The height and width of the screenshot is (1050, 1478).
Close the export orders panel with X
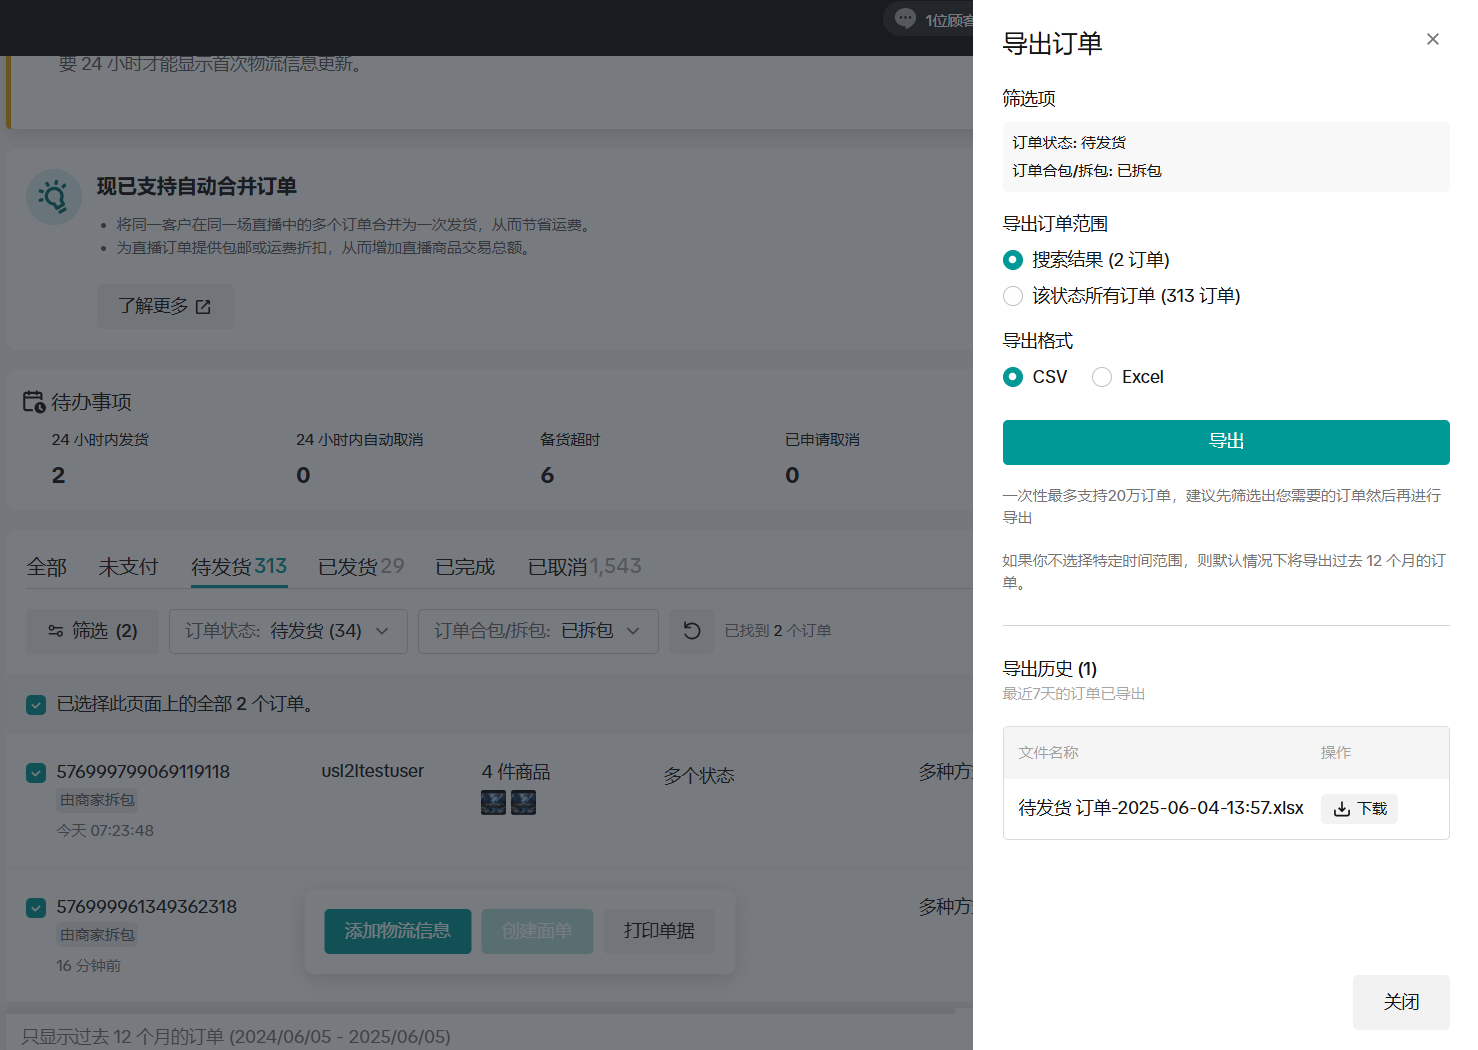[x=1432, y=39]
